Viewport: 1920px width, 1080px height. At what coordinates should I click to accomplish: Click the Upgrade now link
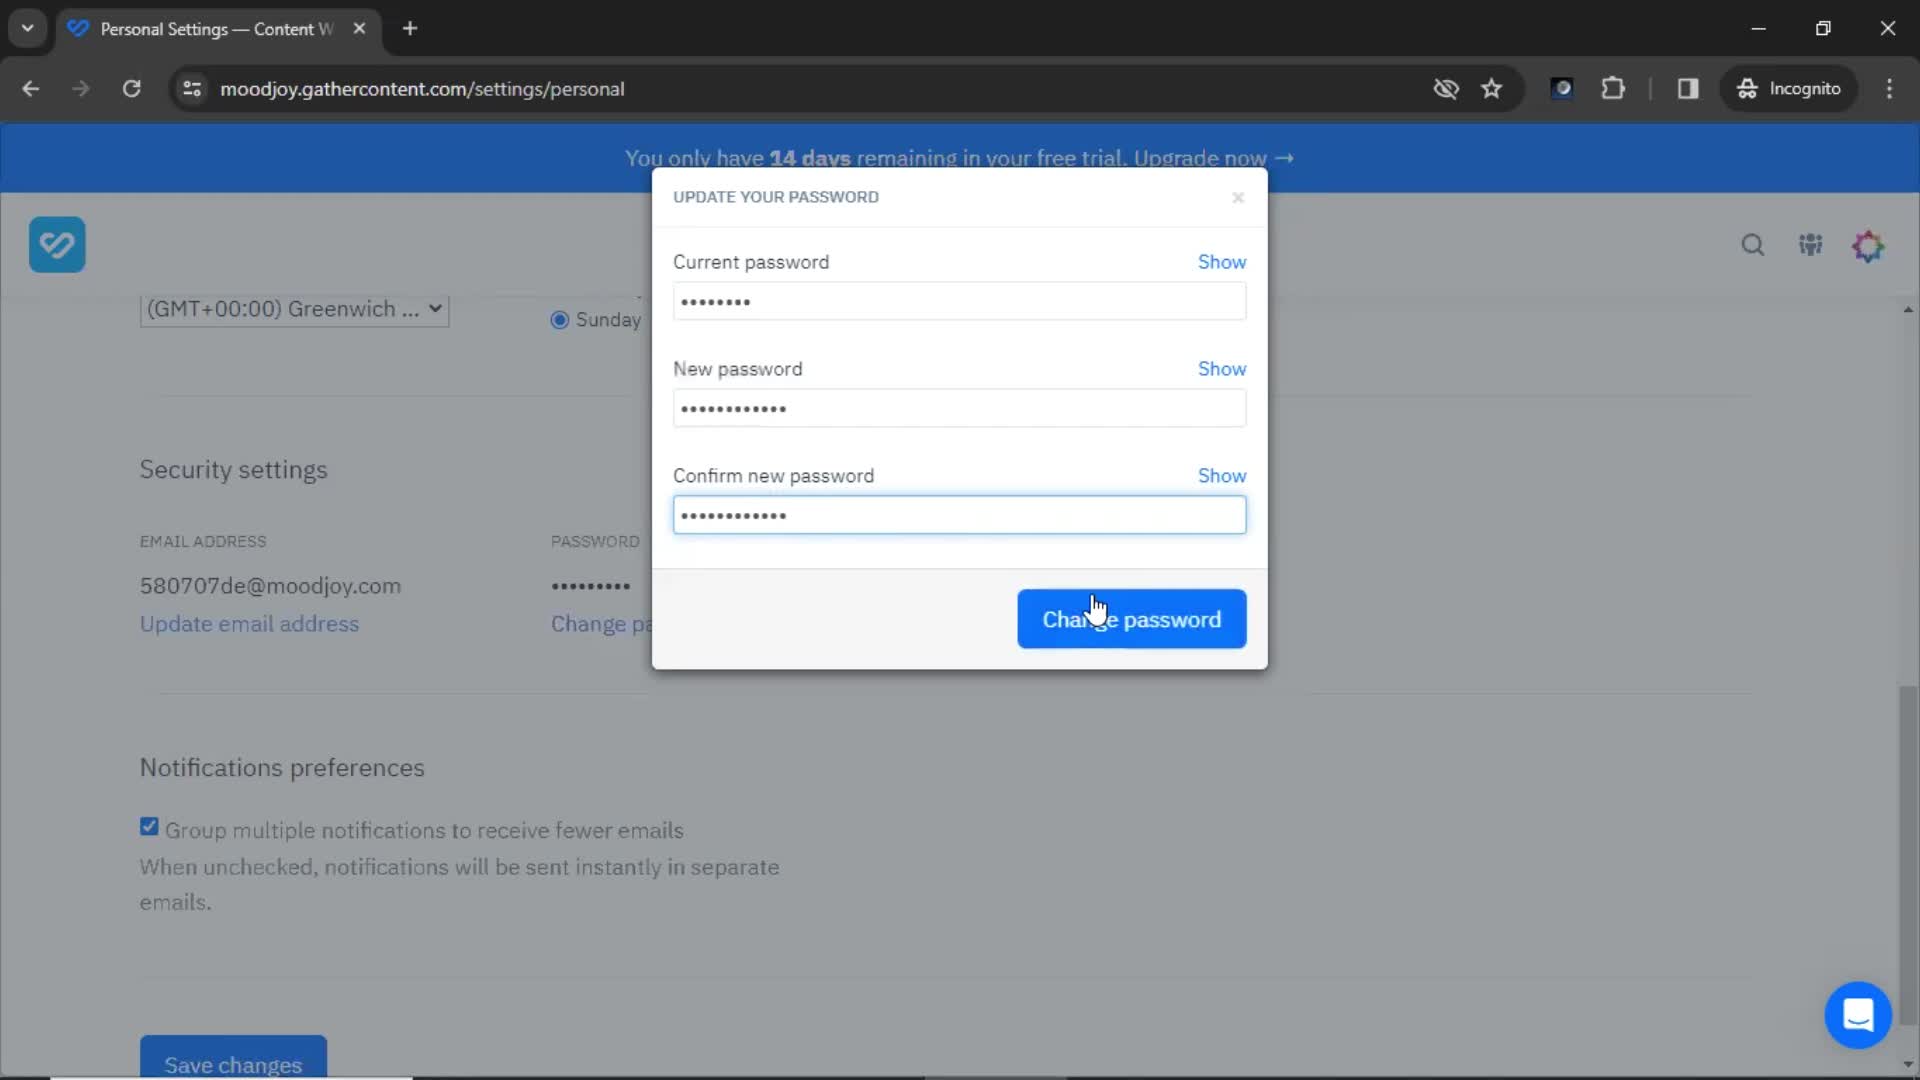(1213, 158)
